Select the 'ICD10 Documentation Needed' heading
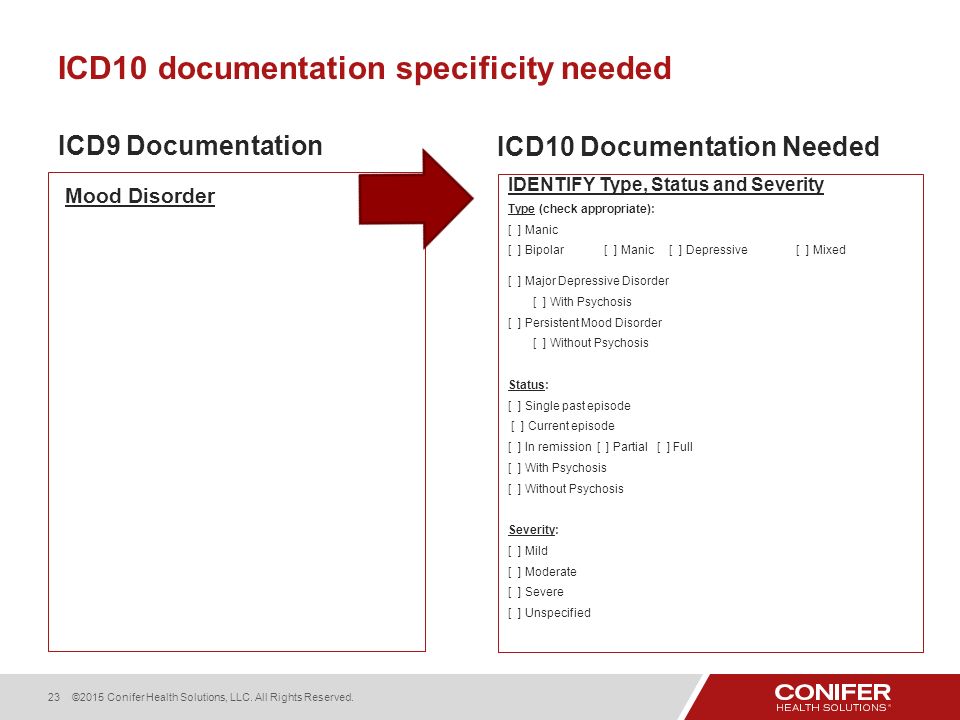The image size is (960, 720). pyautogui.click(x=688, y=147)
